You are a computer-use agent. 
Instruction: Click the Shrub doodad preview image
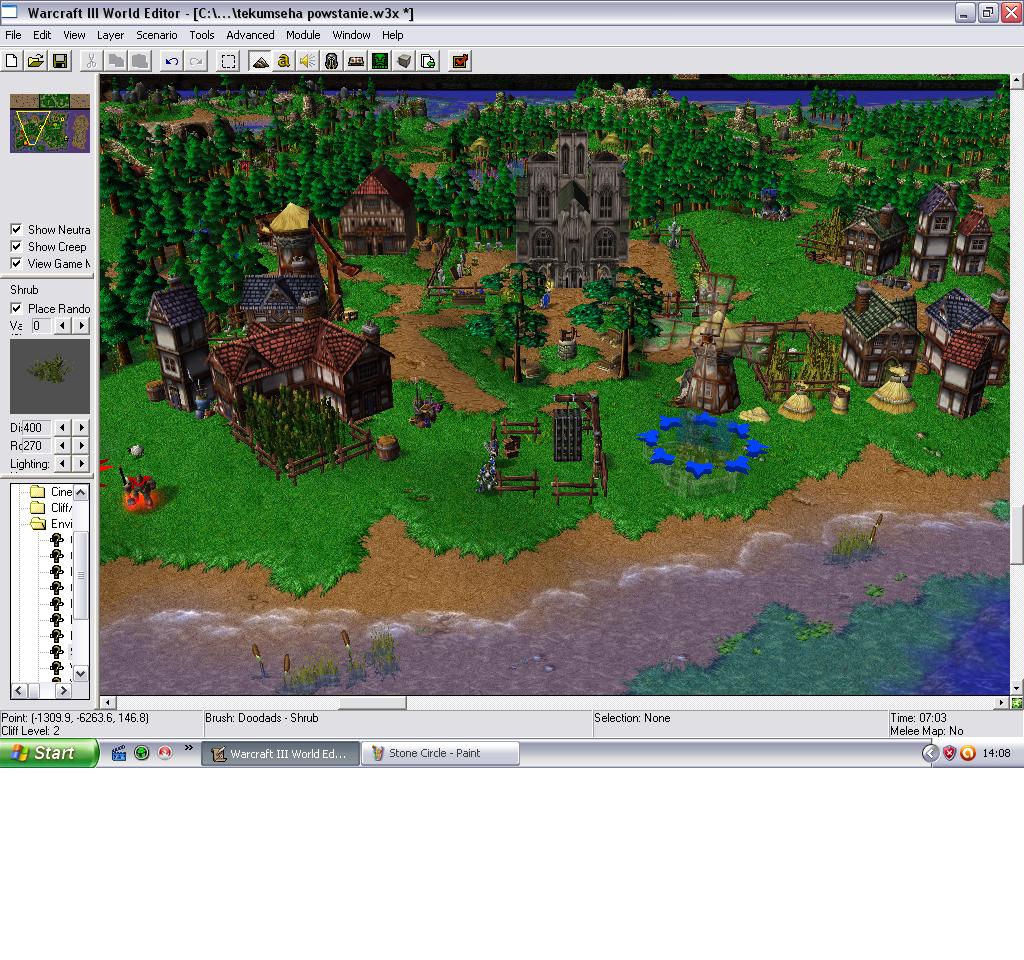pyautogui.click(x=50, y=376)
